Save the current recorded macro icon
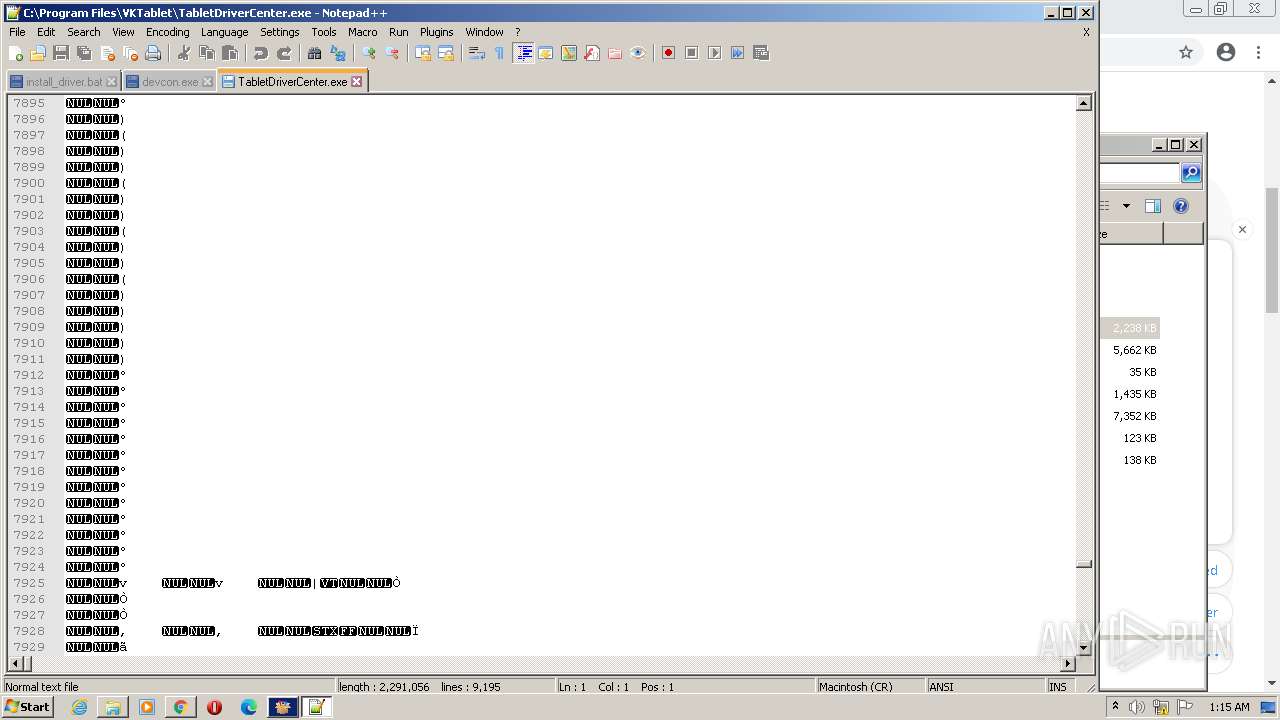This screenshot has width=1280, height=720. (x=761, y=53)
